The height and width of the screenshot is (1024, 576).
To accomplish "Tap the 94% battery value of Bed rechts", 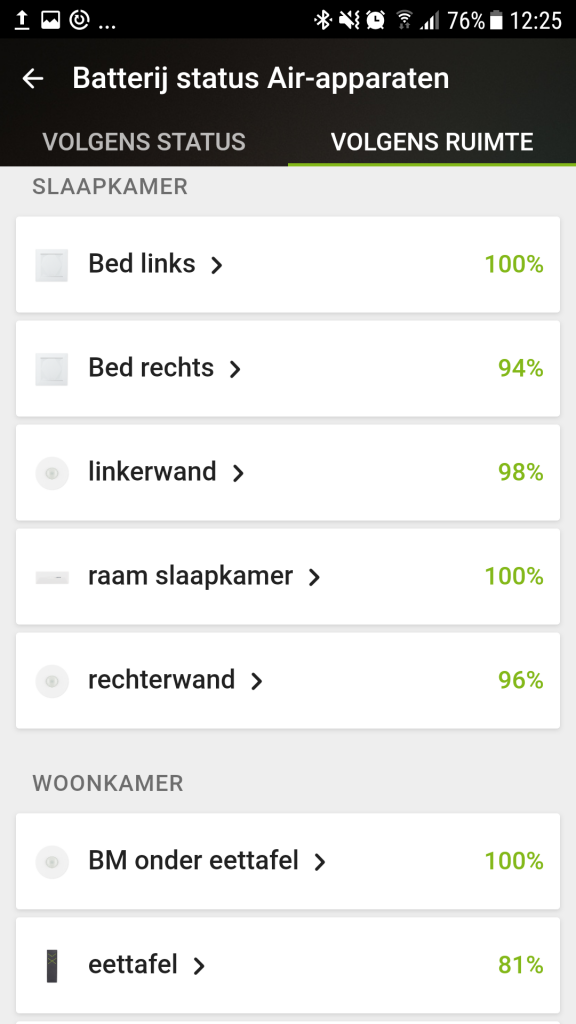I will pos(519,368).
